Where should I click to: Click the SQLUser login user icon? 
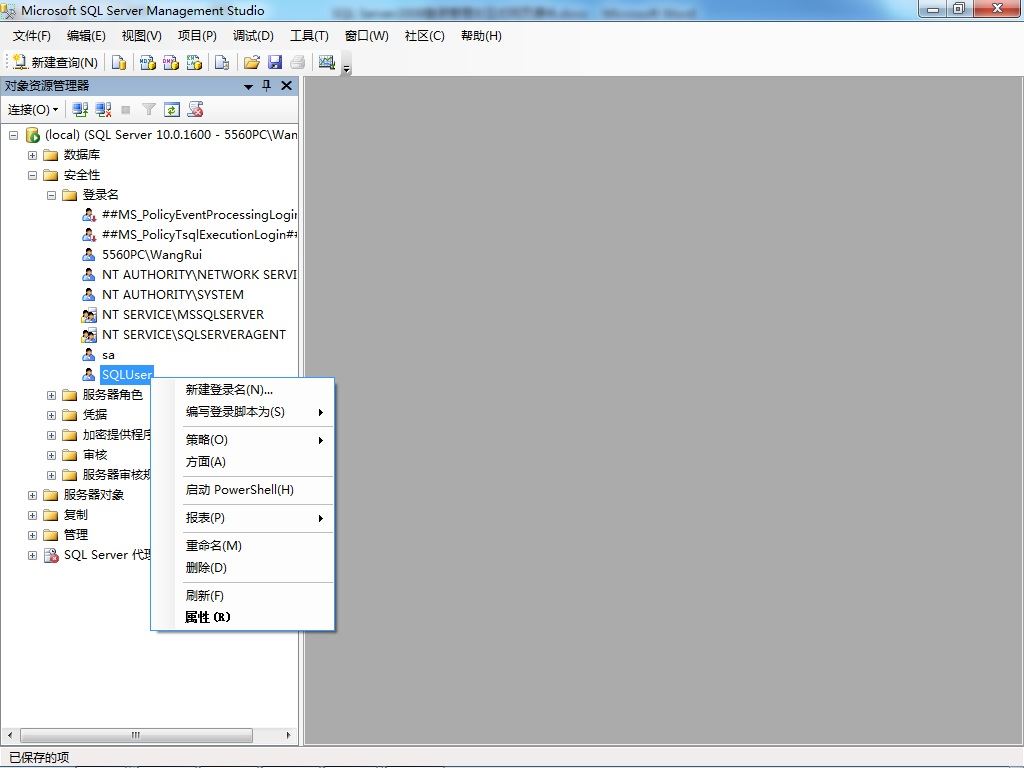coord(89,375)
